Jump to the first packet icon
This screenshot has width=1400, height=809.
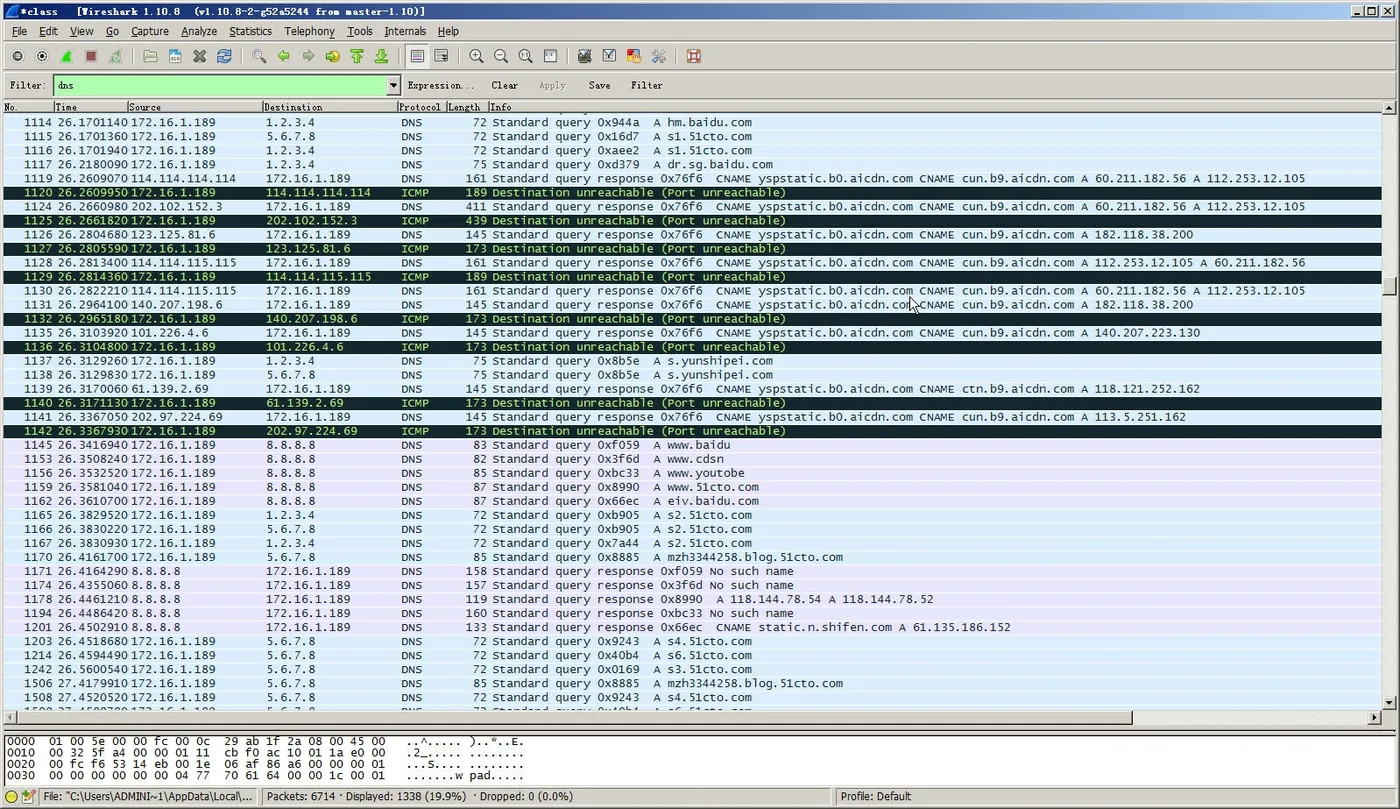pyautogui.click(x=357, y=56)
